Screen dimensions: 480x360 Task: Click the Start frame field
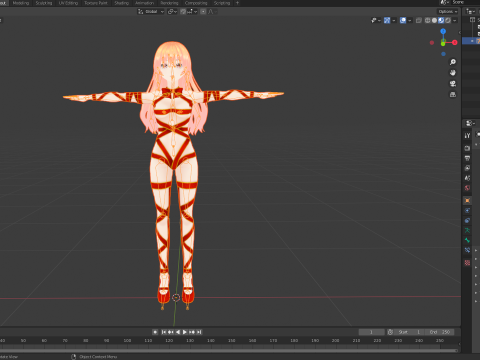(409, 332)
